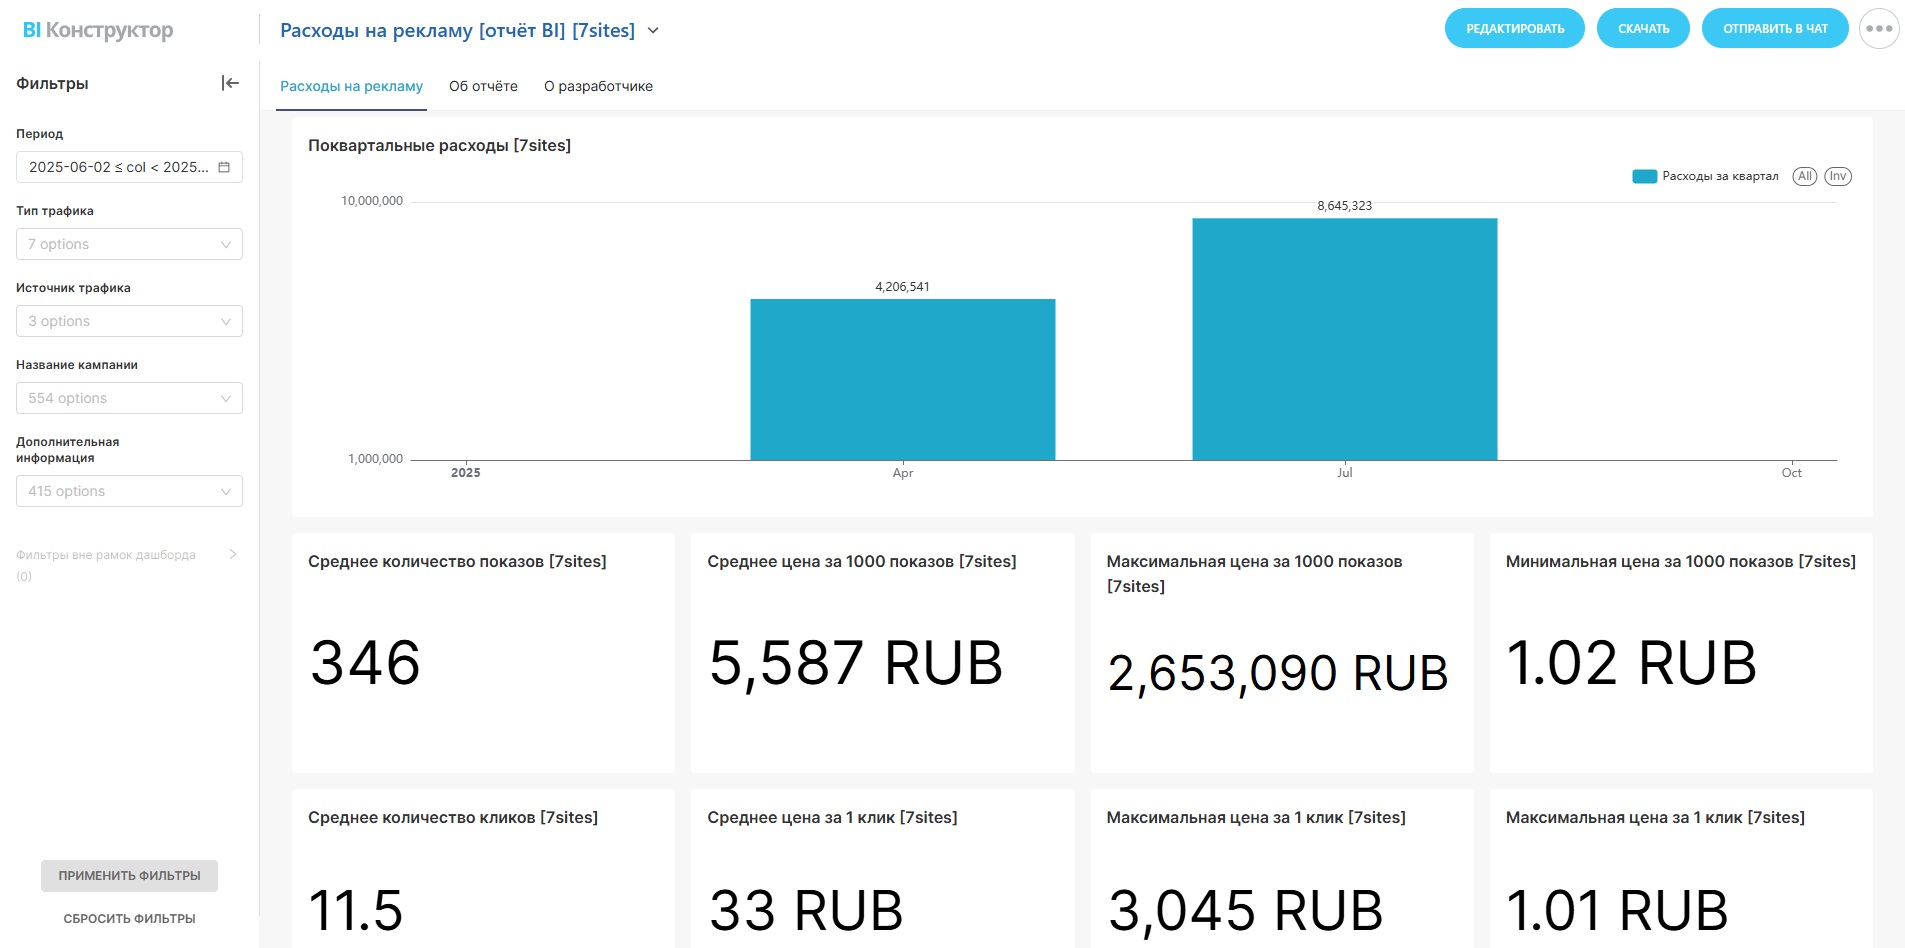The width and height of the screenshot is (1905, 948).
Task: Open the calendar icon in Период field
Action: (224, 167)
